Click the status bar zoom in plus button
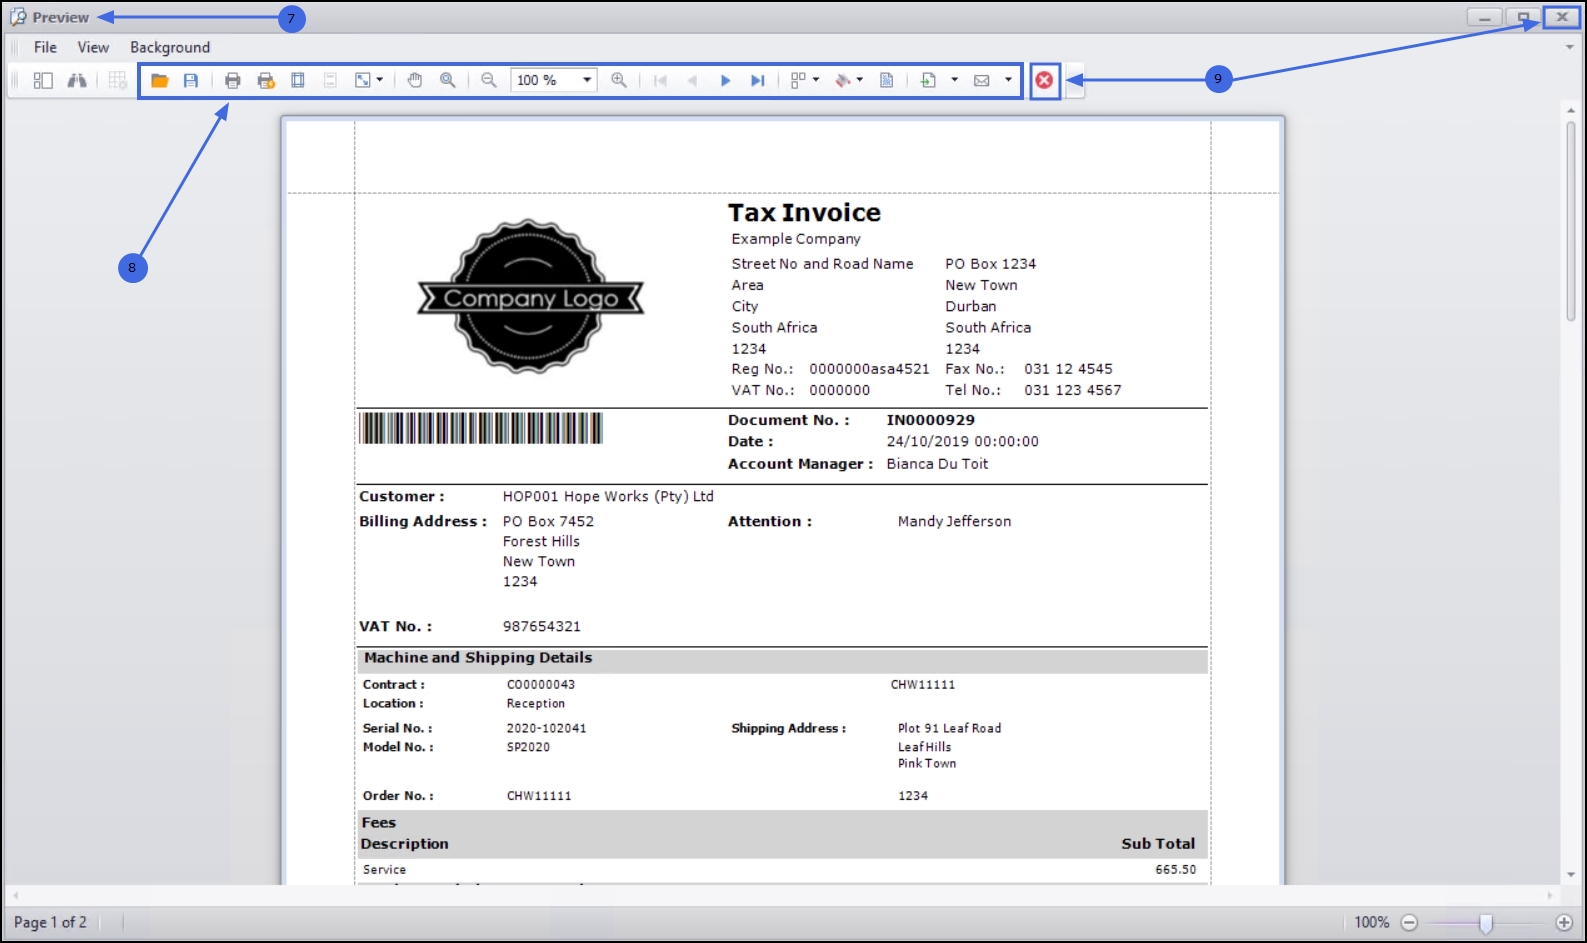 [x=1564, y=923]
